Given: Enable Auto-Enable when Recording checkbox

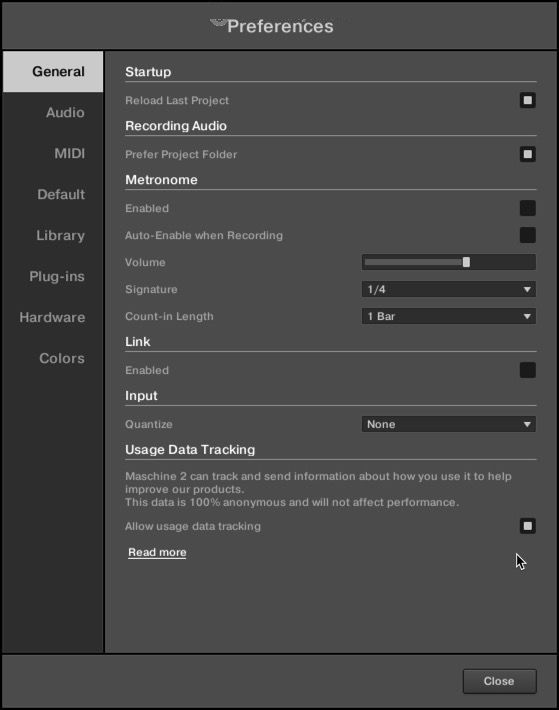Looking at the screenshot, I should [x=527, y=235].
